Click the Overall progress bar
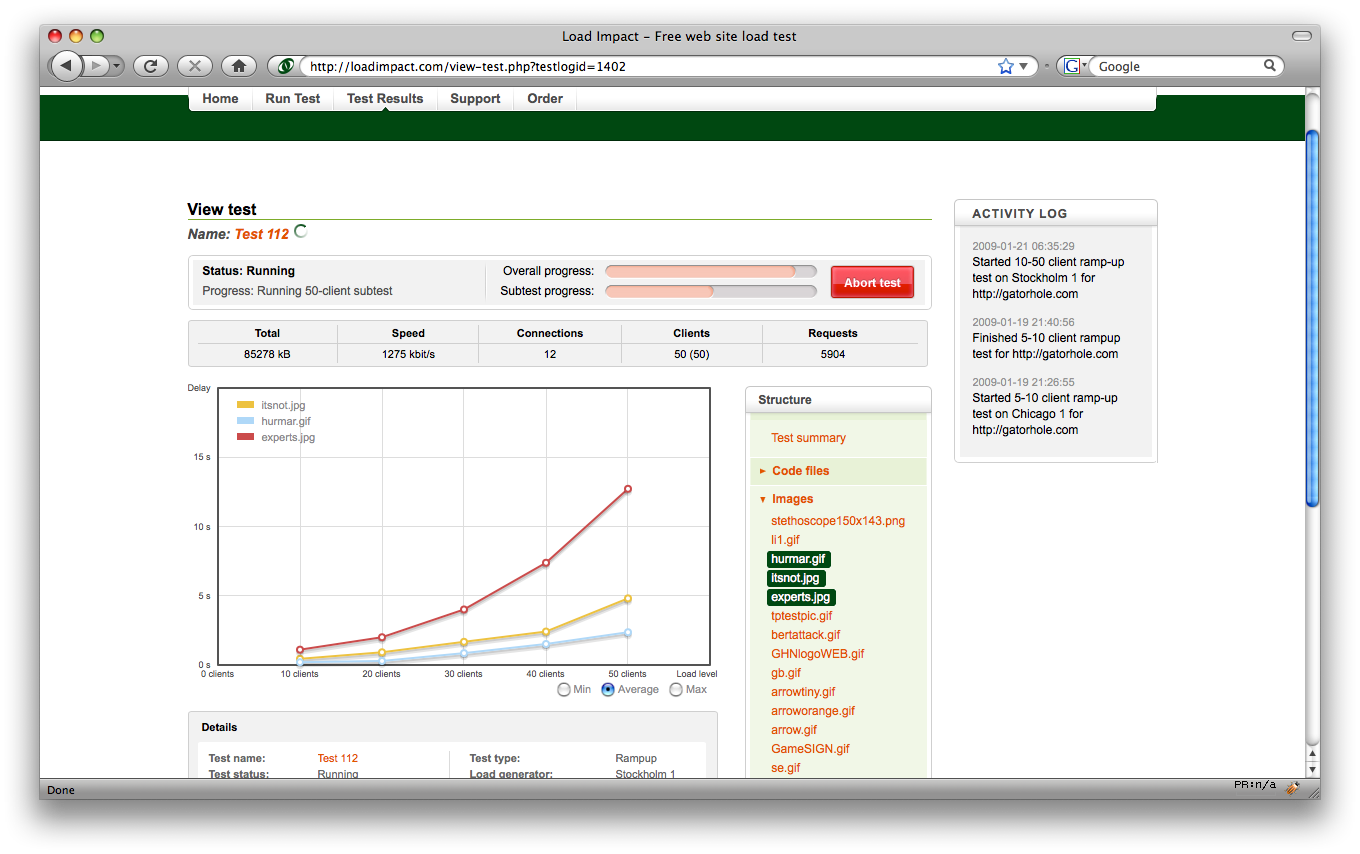 point(710,271)
